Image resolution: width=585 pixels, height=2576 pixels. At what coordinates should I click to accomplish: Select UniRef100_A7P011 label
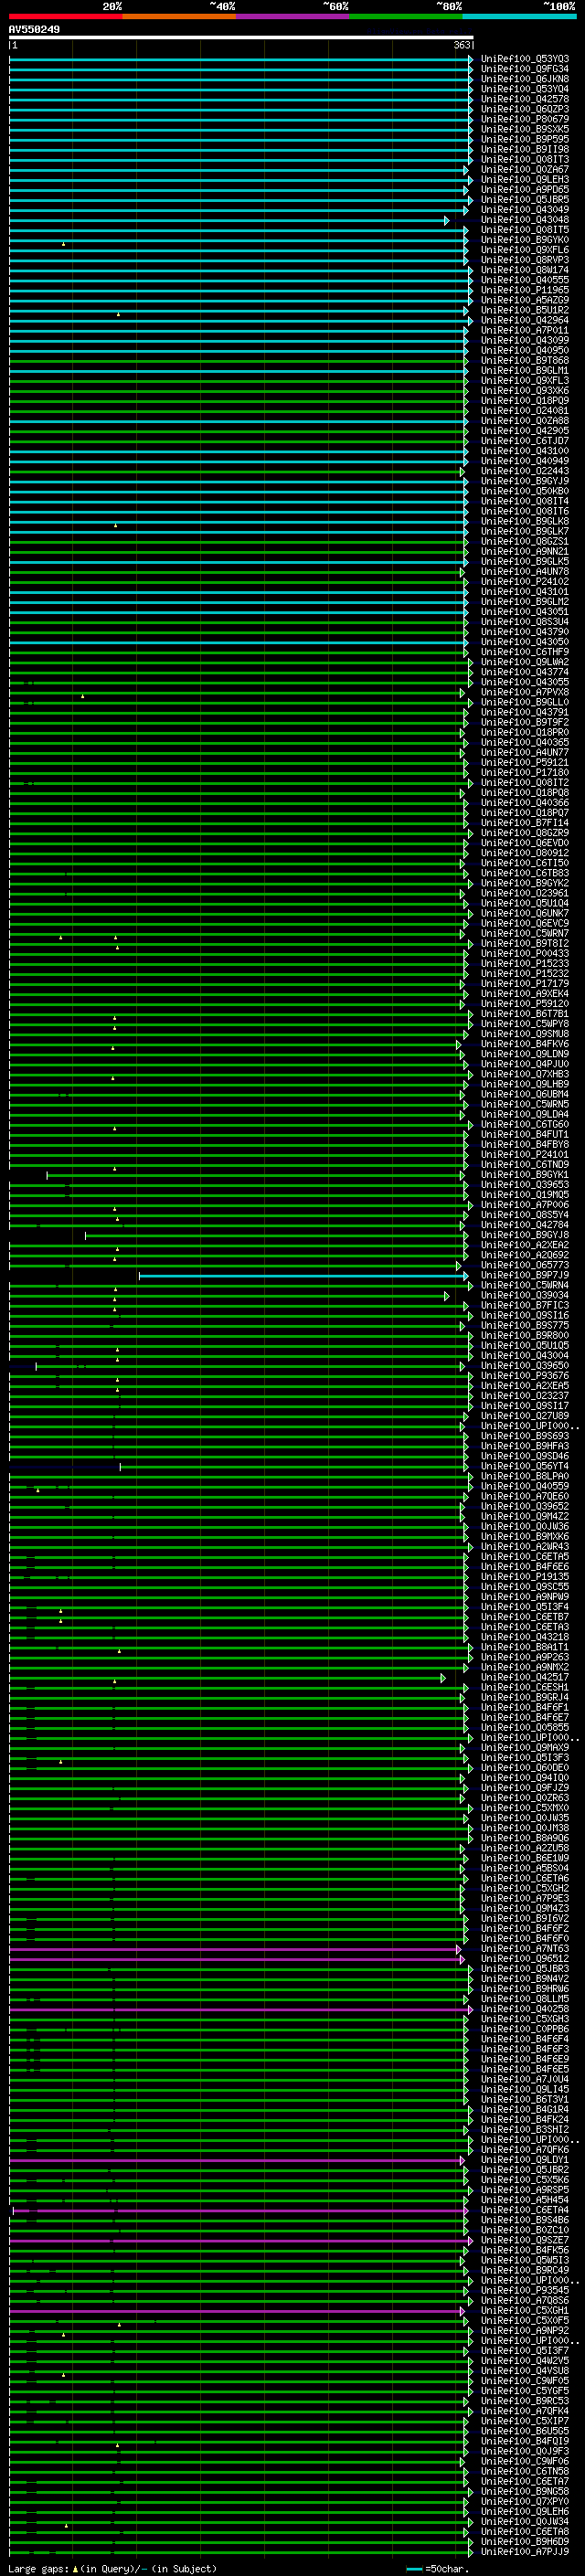click(525, 330)
